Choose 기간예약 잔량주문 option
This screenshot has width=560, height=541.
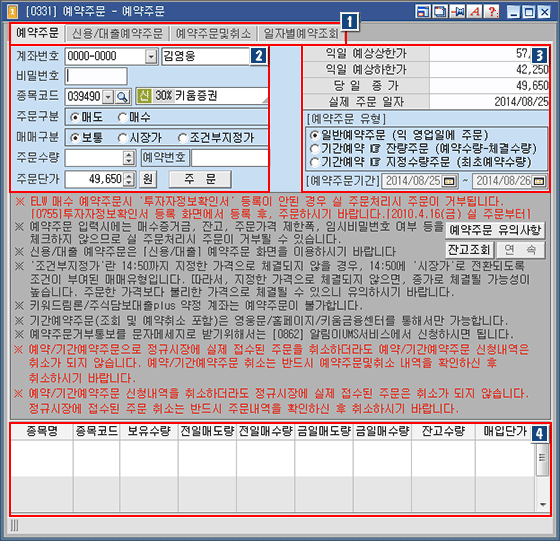pyautogui.click(x=314, y=149)
